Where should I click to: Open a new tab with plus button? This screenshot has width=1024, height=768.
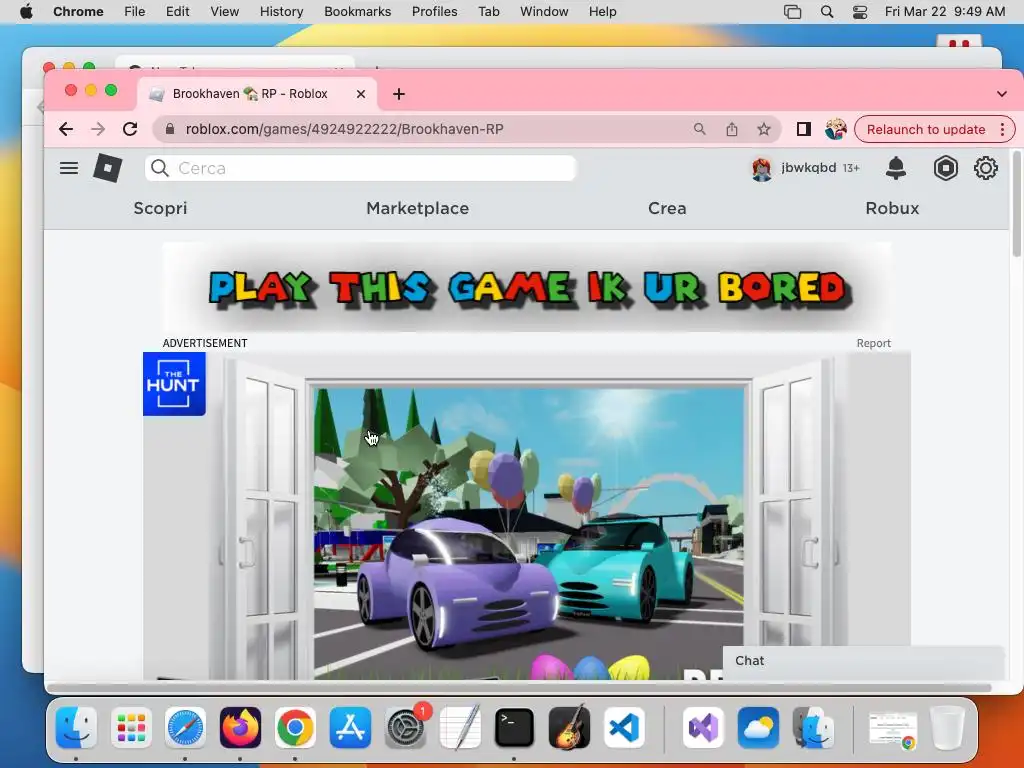pos(398,94)
